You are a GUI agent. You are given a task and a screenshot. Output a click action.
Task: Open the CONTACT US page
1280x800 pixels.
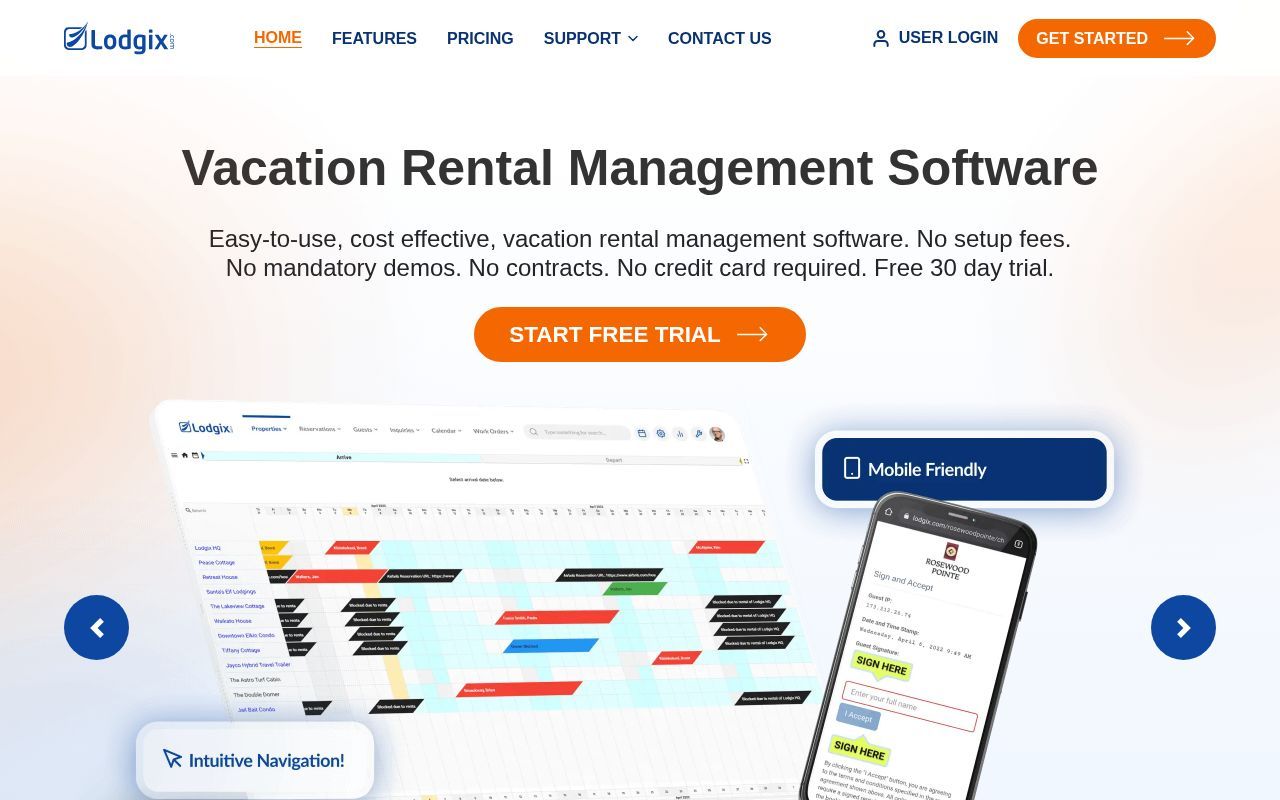pos(720,38)
